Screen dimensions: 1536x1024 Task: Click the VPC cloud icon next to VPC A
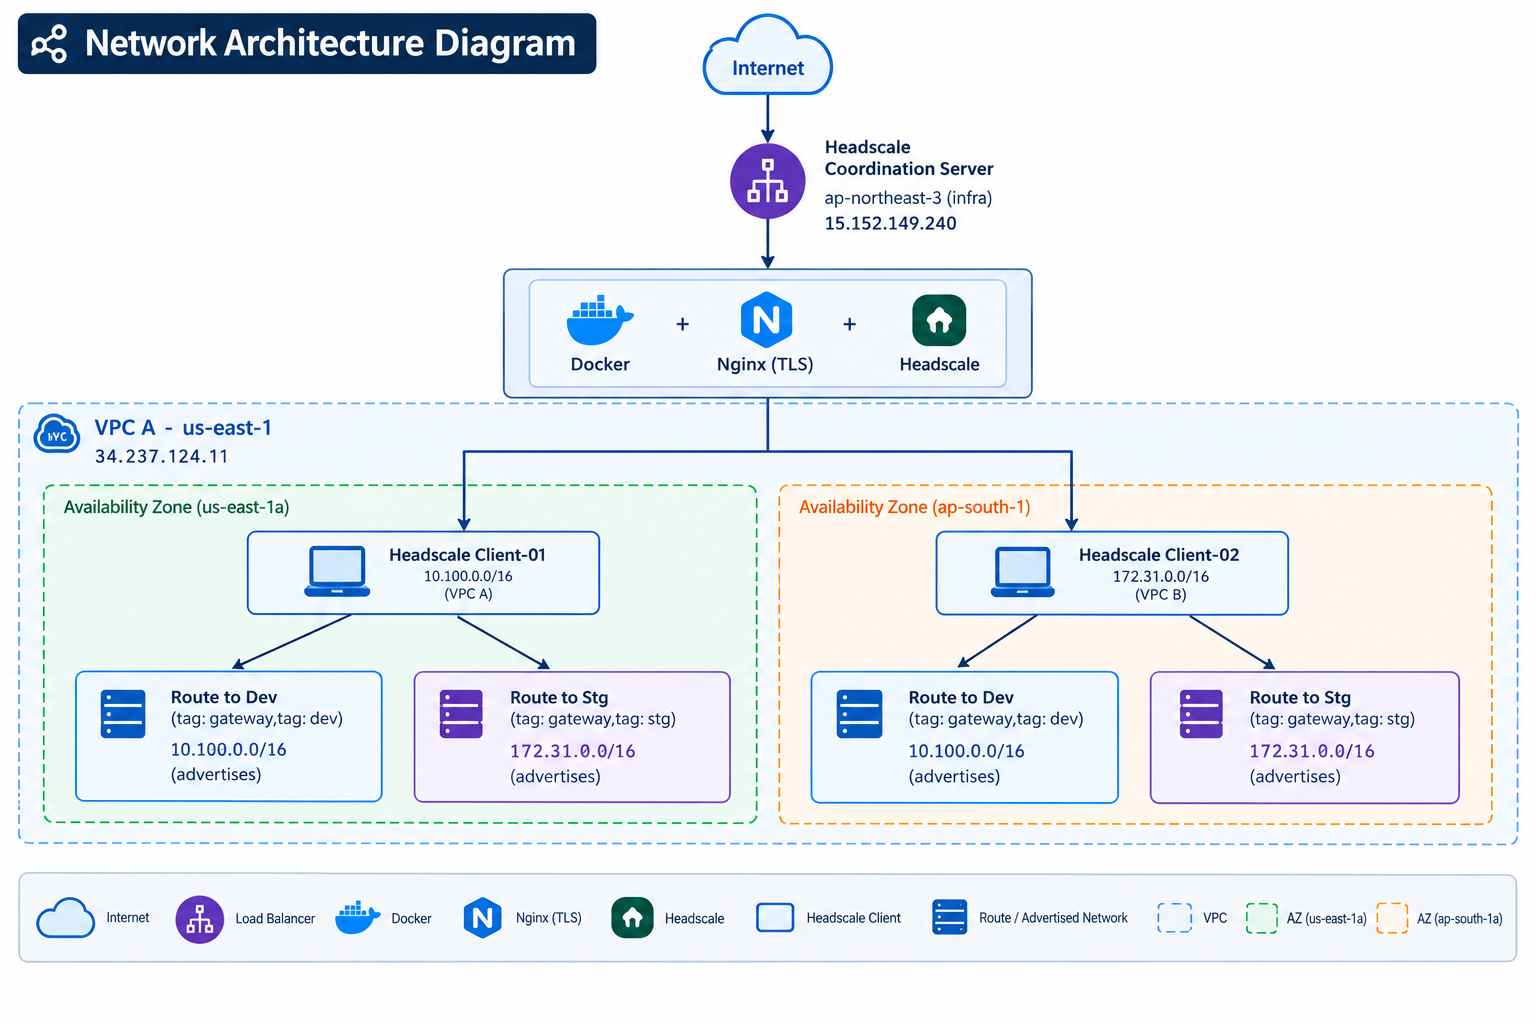tap(57, 435)
